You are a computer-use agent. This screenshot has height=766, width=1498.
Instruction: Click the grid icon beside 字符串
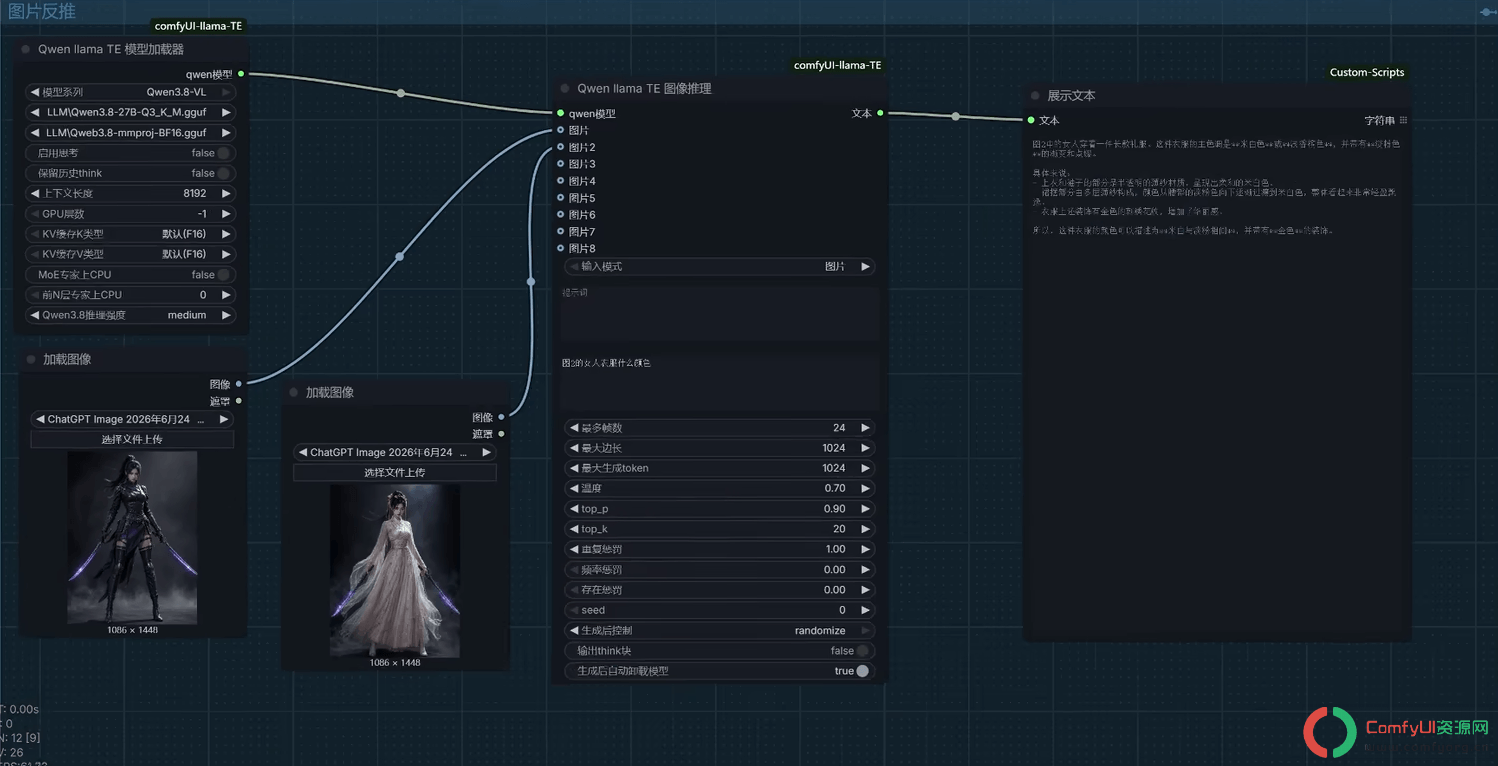point(1403,120)
